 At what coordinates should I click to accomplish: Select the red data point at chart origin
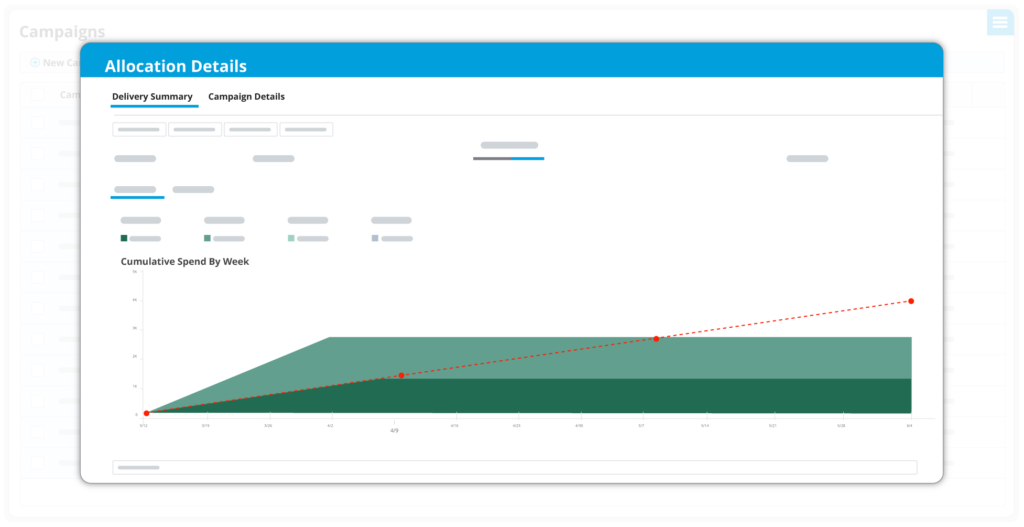click(x=146, y=413)
